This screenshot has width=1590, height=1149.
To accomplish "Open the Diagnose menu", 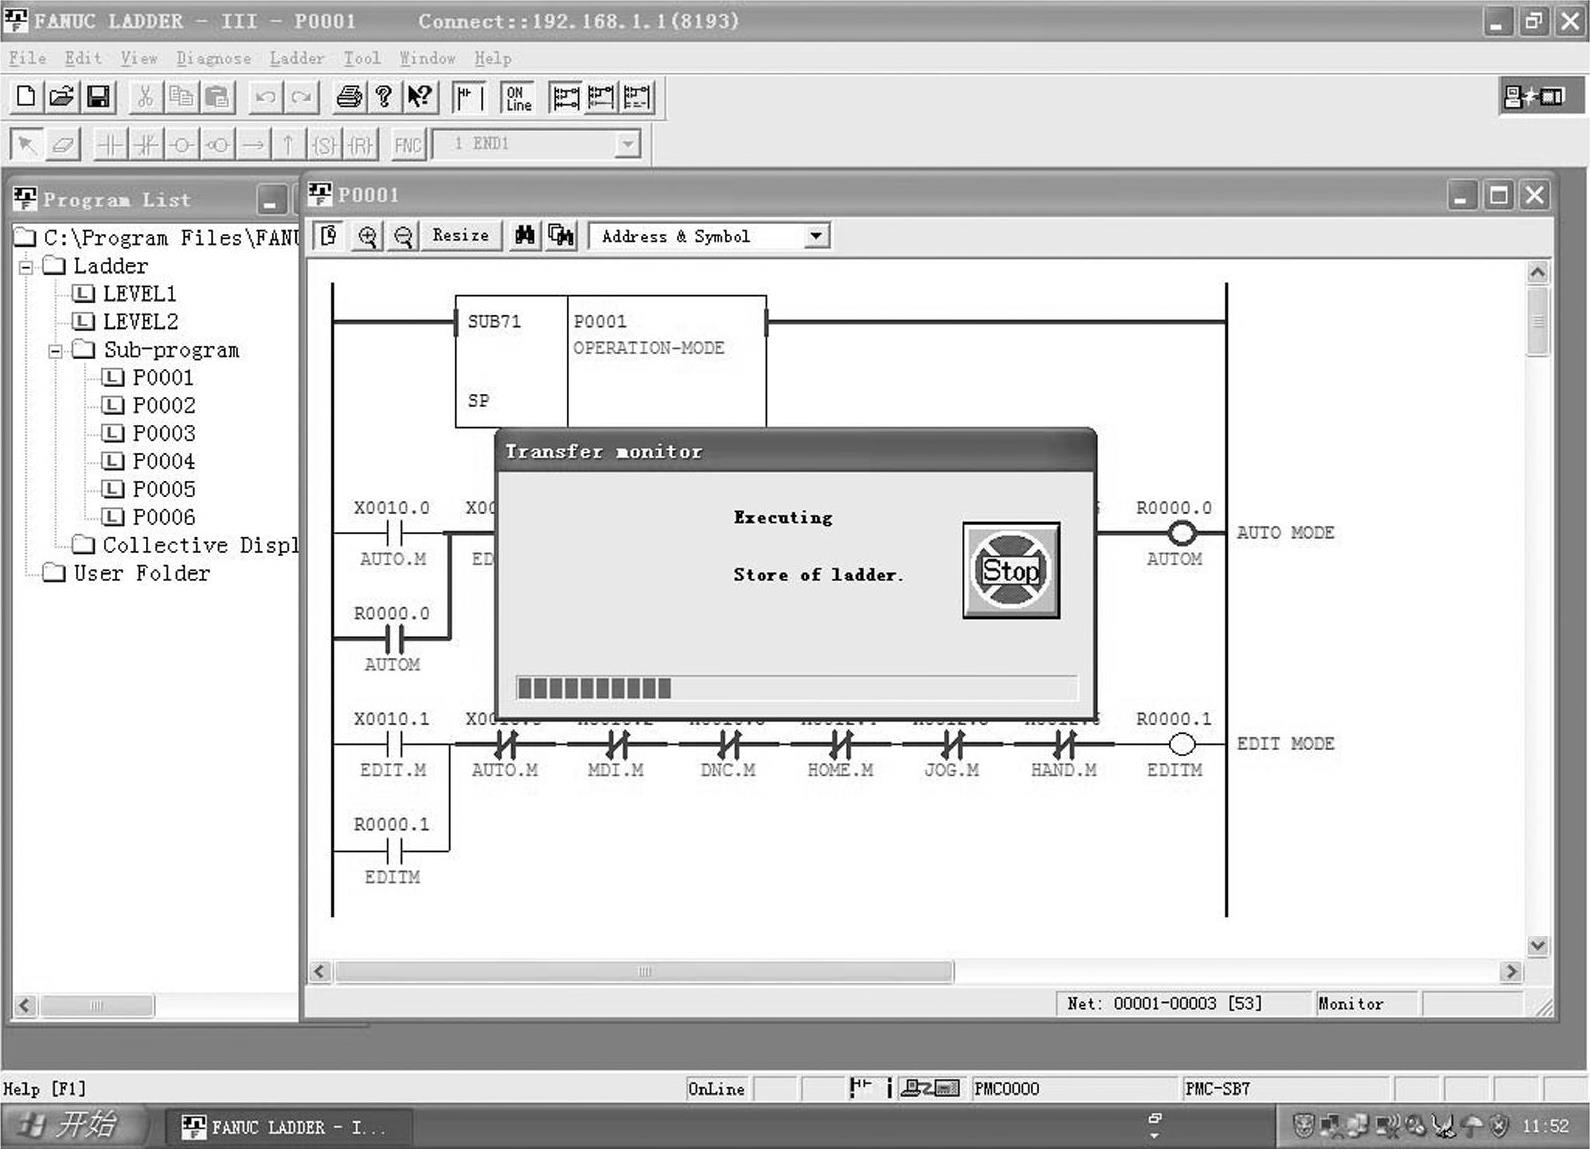I will 213,58.
